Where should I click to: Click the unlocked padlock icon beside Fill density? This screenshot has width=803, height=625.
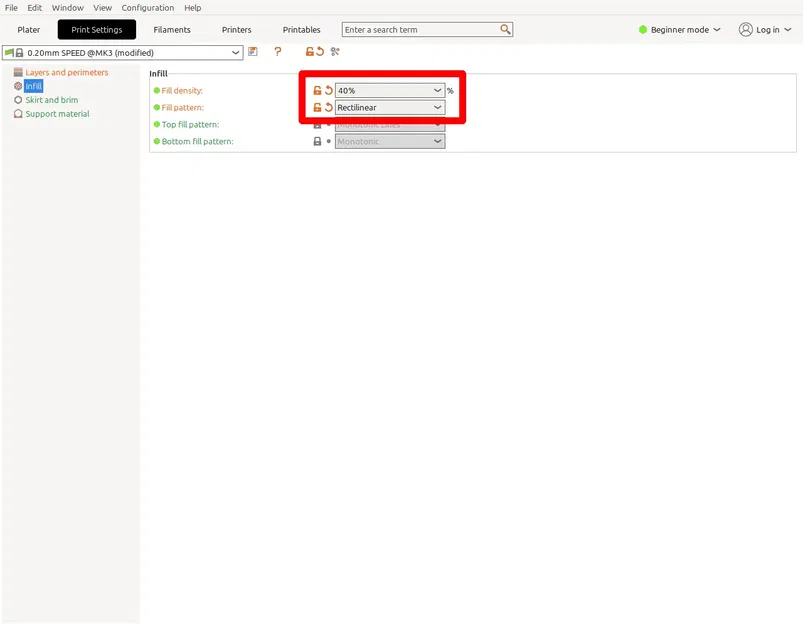click(x=318, y=90)
